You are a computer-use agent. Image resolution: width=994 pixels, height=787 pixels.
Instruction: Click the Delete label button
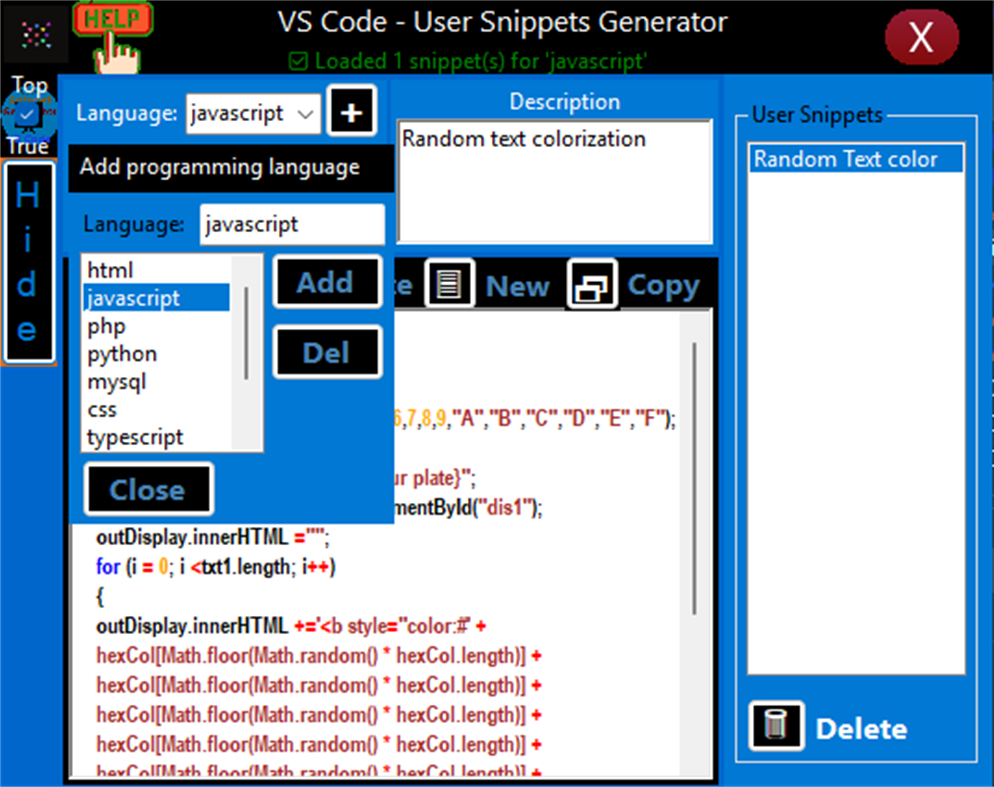[x=861, y=729]
